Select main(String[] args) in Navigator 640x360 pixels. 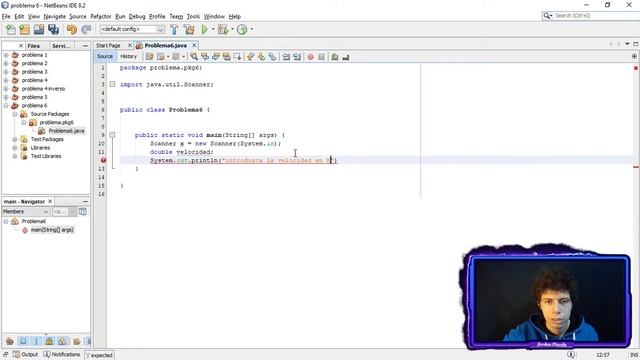52,230
